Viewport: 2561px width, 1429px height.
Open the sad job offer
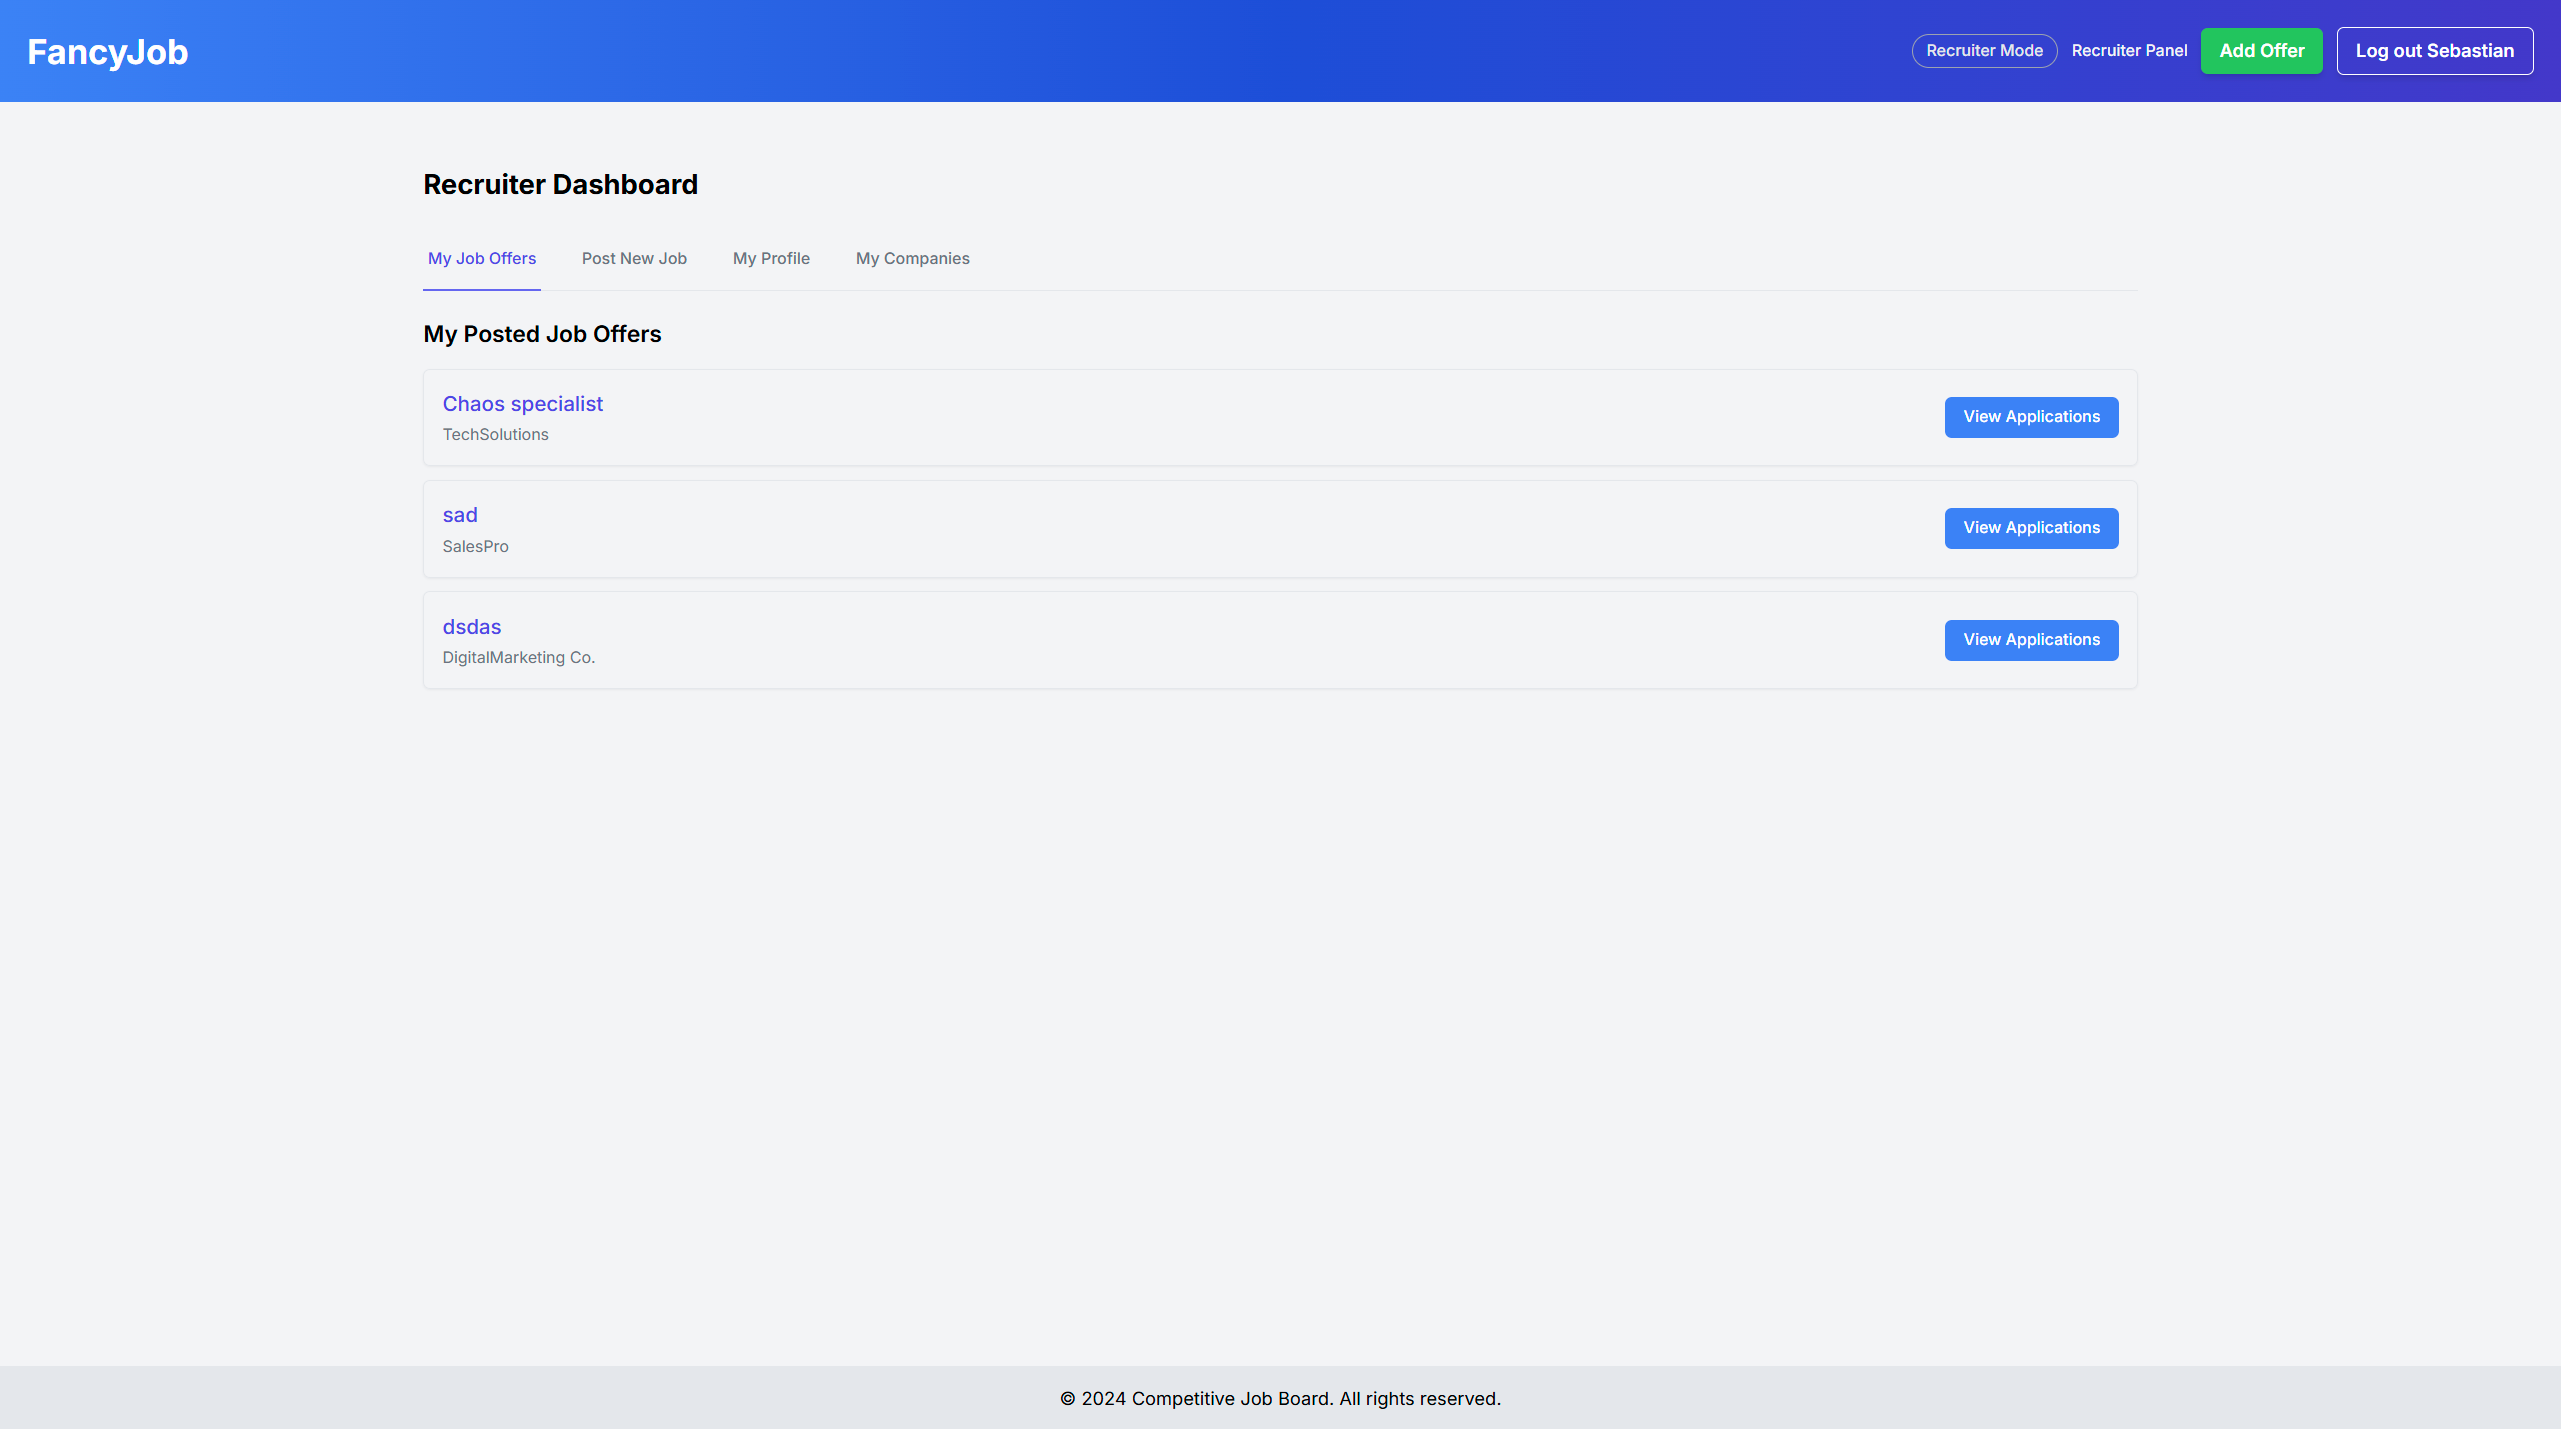460,515
